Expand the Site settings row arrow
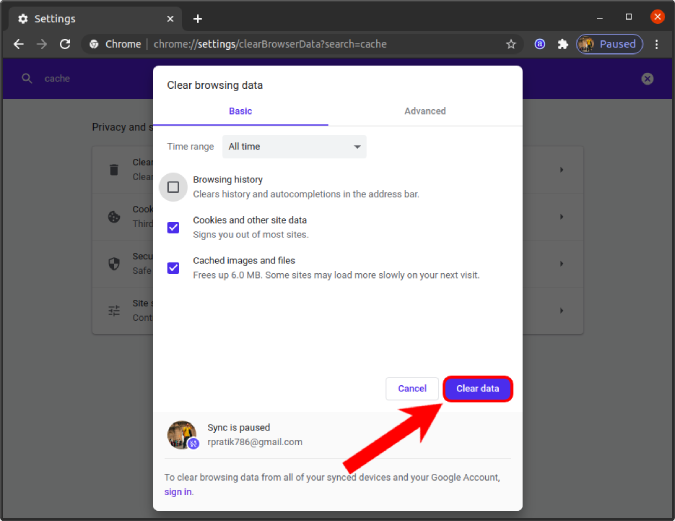Image resolution: width=675 pixels, height=521 pixels. point(561,310)
